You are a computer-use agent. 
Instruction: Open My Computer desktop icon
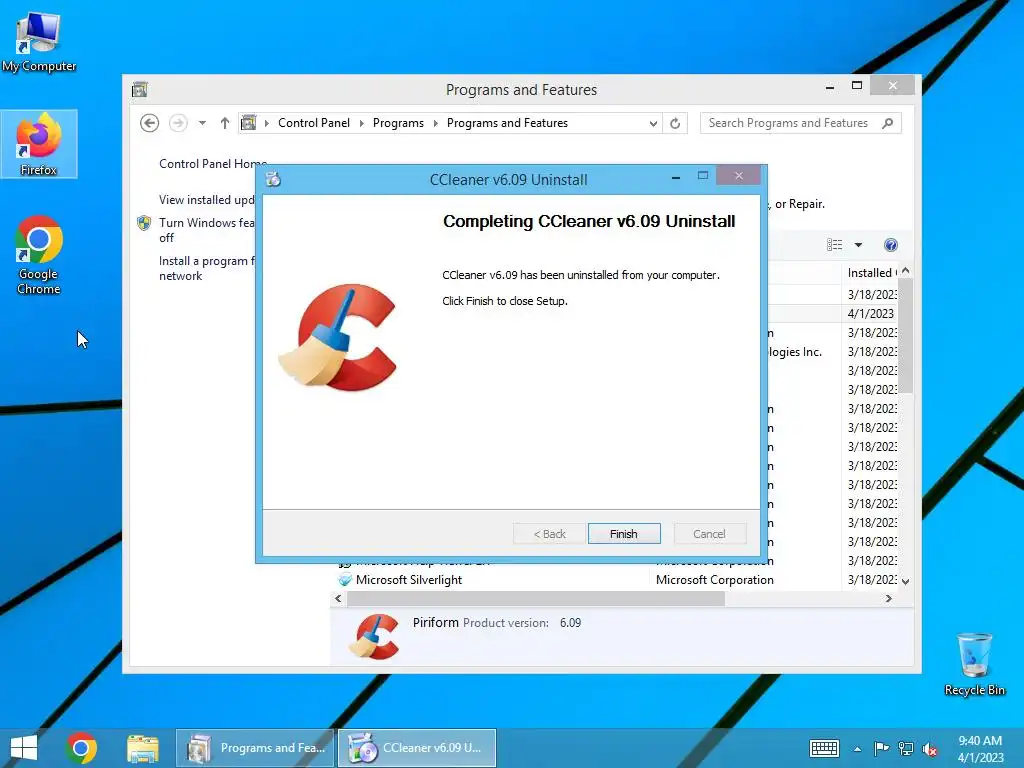(x=39, y=41)
